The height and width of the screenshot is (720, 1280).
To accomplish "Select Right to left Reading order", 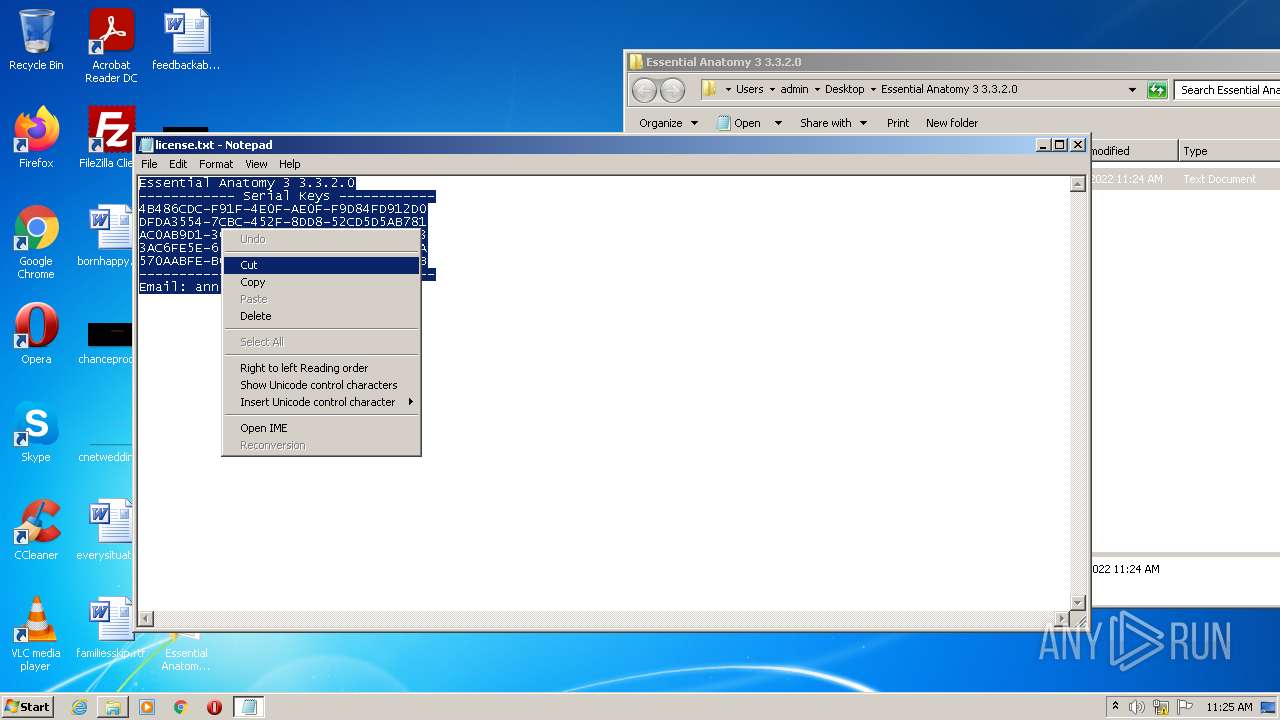I will [321, 368].
